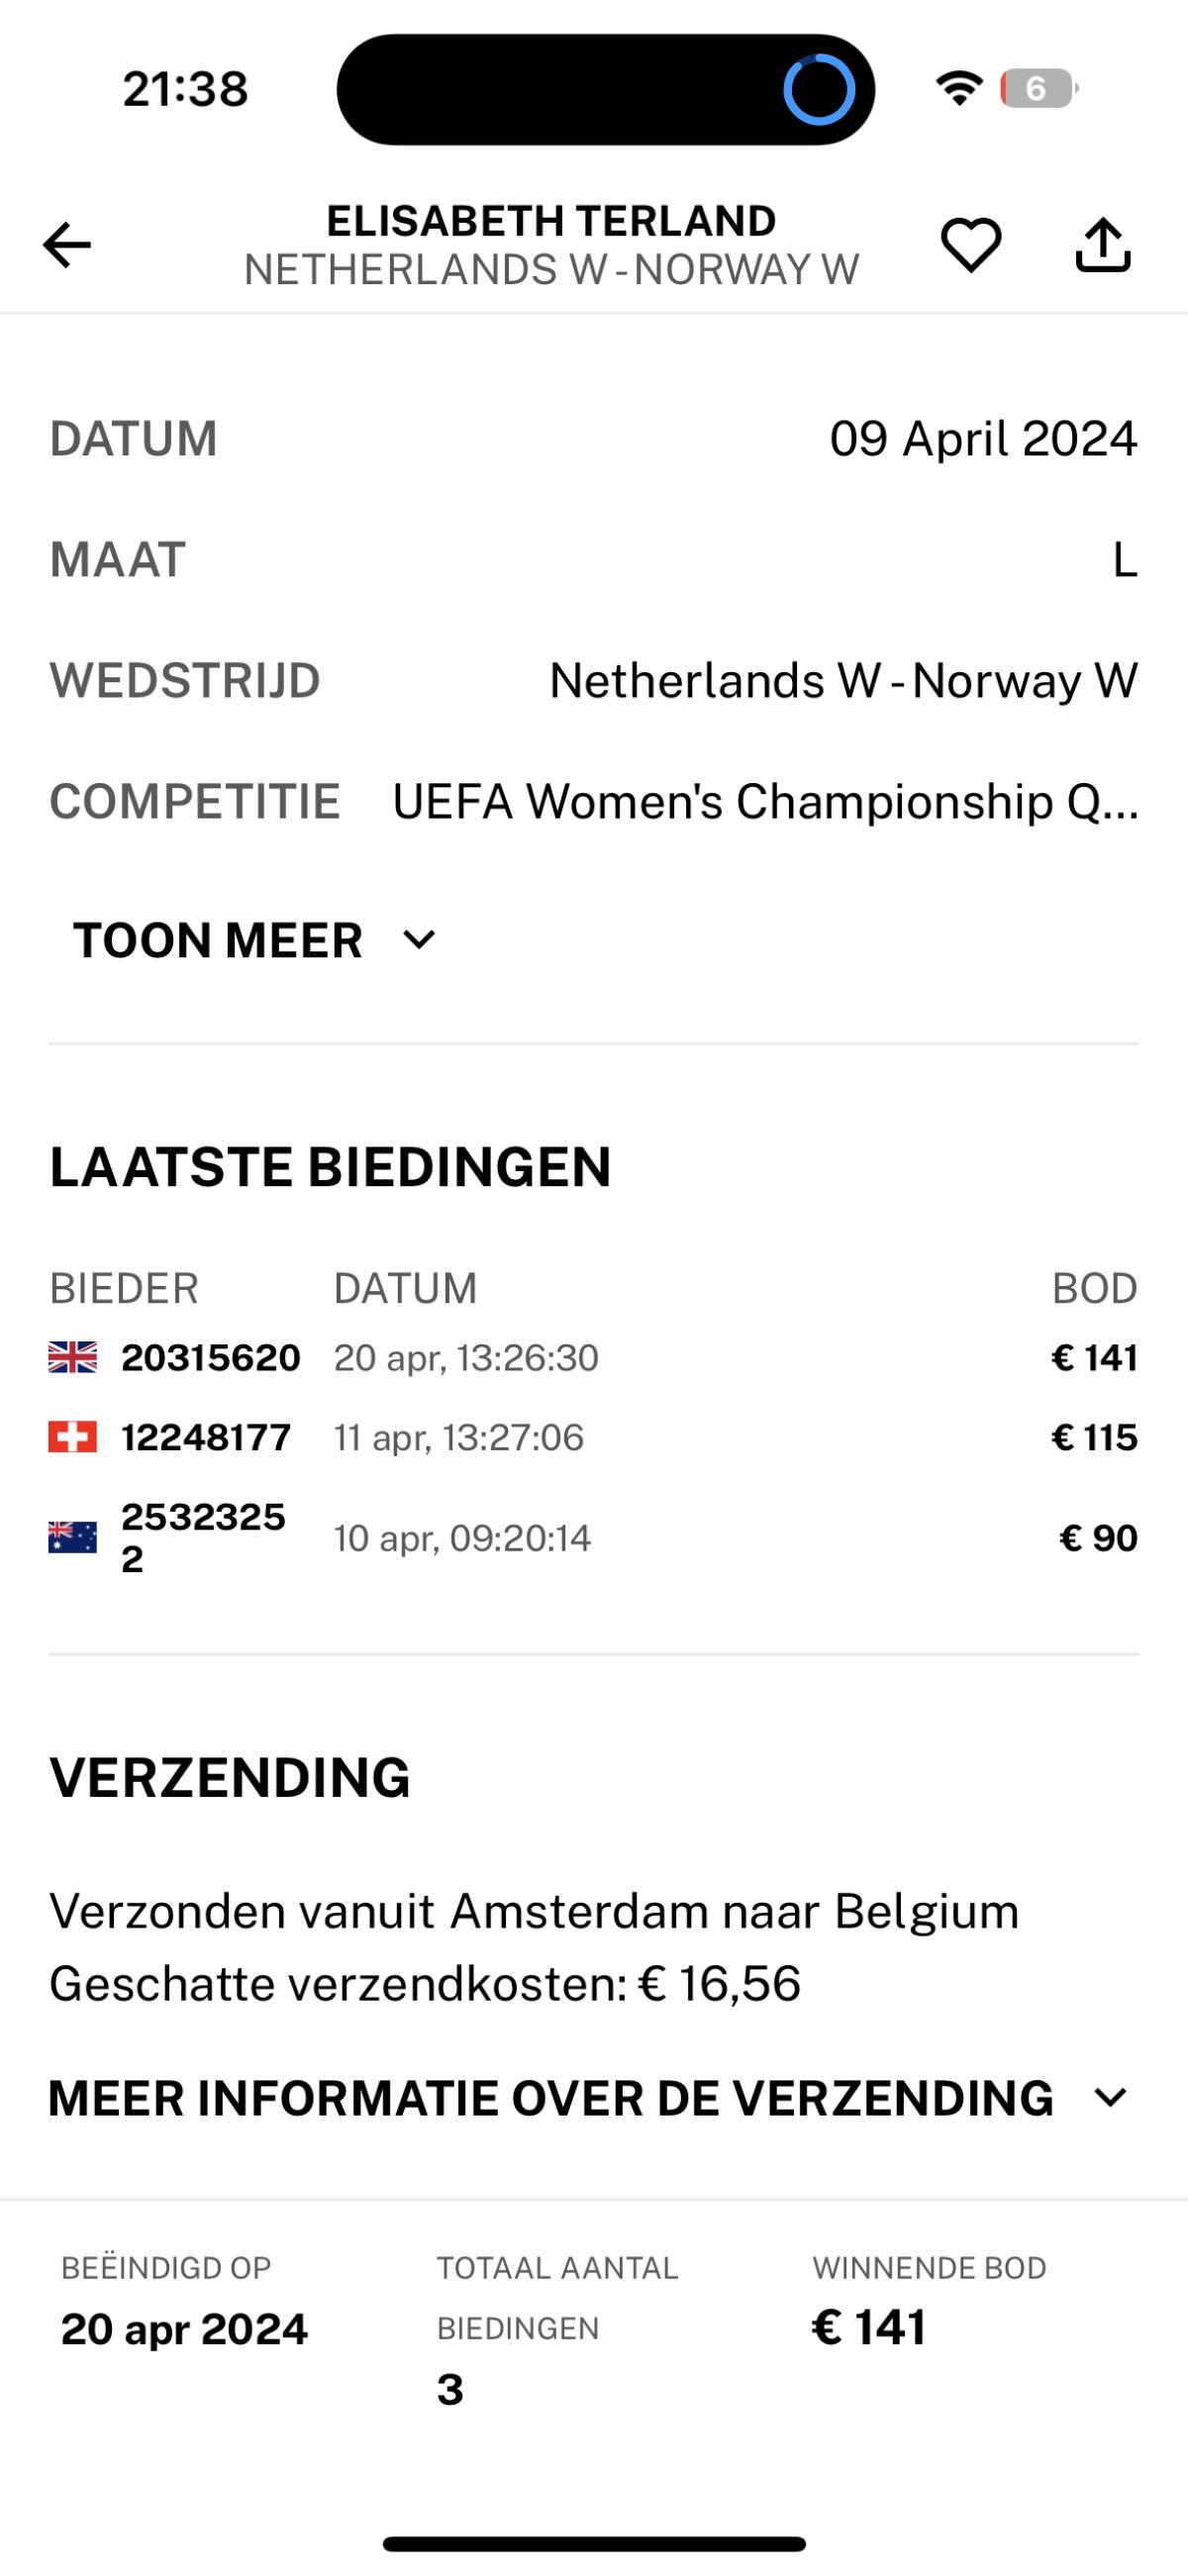The width and height of the screenshot is (1188, 2576).
Task: Tap the home indicator bar
Action: coord(594,2544)
